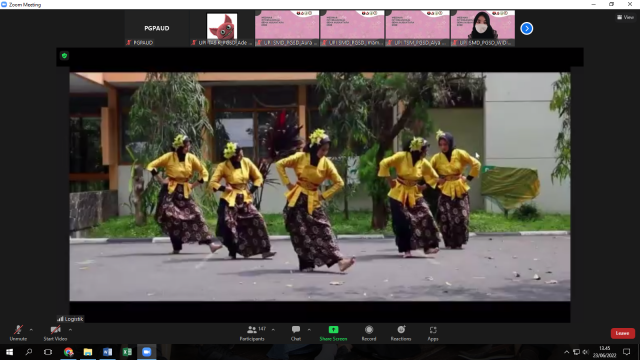Open the Windows notification center

pos(627,352)
